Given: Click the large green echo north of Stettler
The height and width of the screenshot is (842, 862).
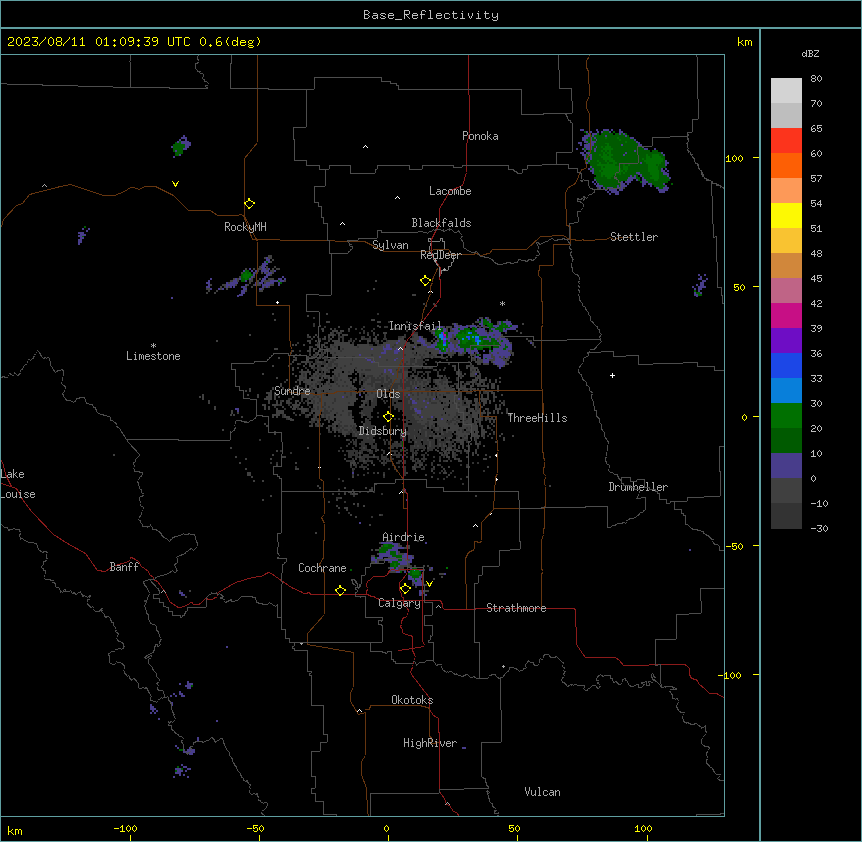Looking at the screenshot, I should click(624, 161).
